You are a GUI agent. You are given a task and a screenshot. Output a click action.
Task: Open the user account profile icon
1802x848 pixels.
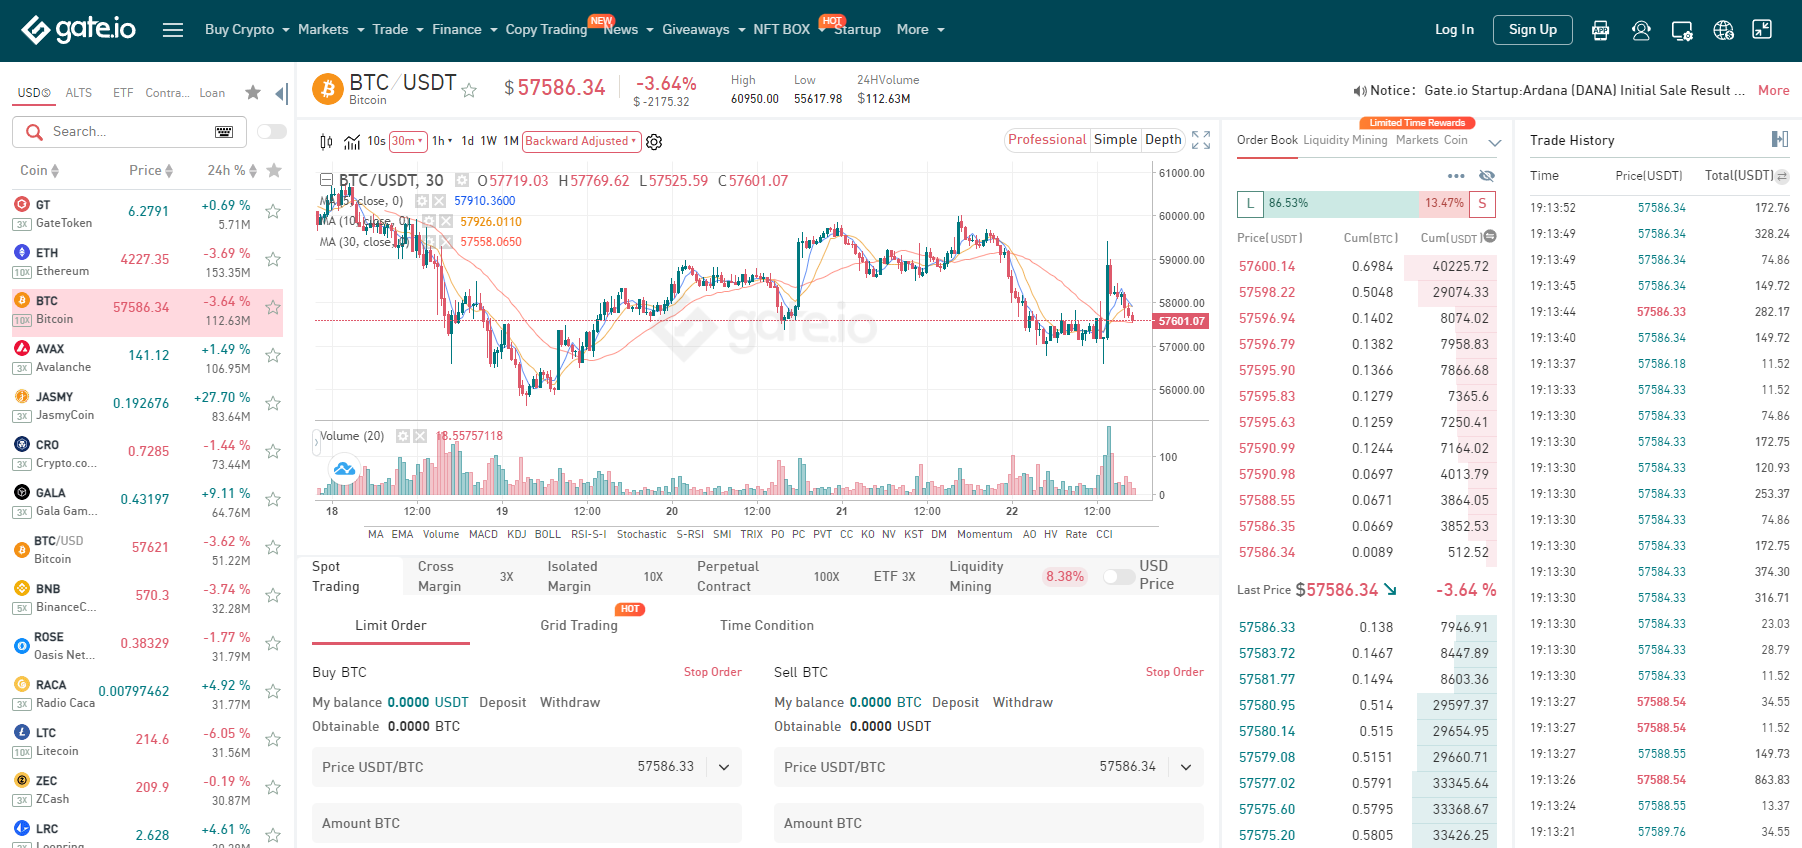[x=1641, y=30]
